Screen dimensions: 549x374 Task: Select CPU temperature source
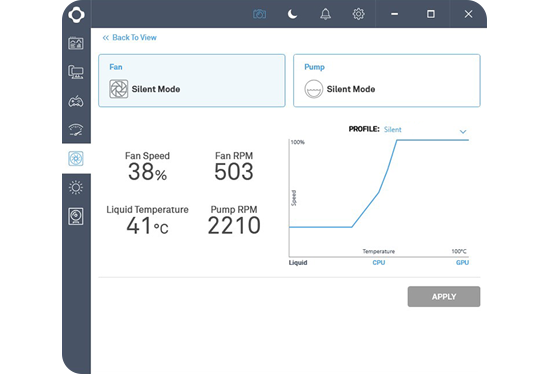379,263
